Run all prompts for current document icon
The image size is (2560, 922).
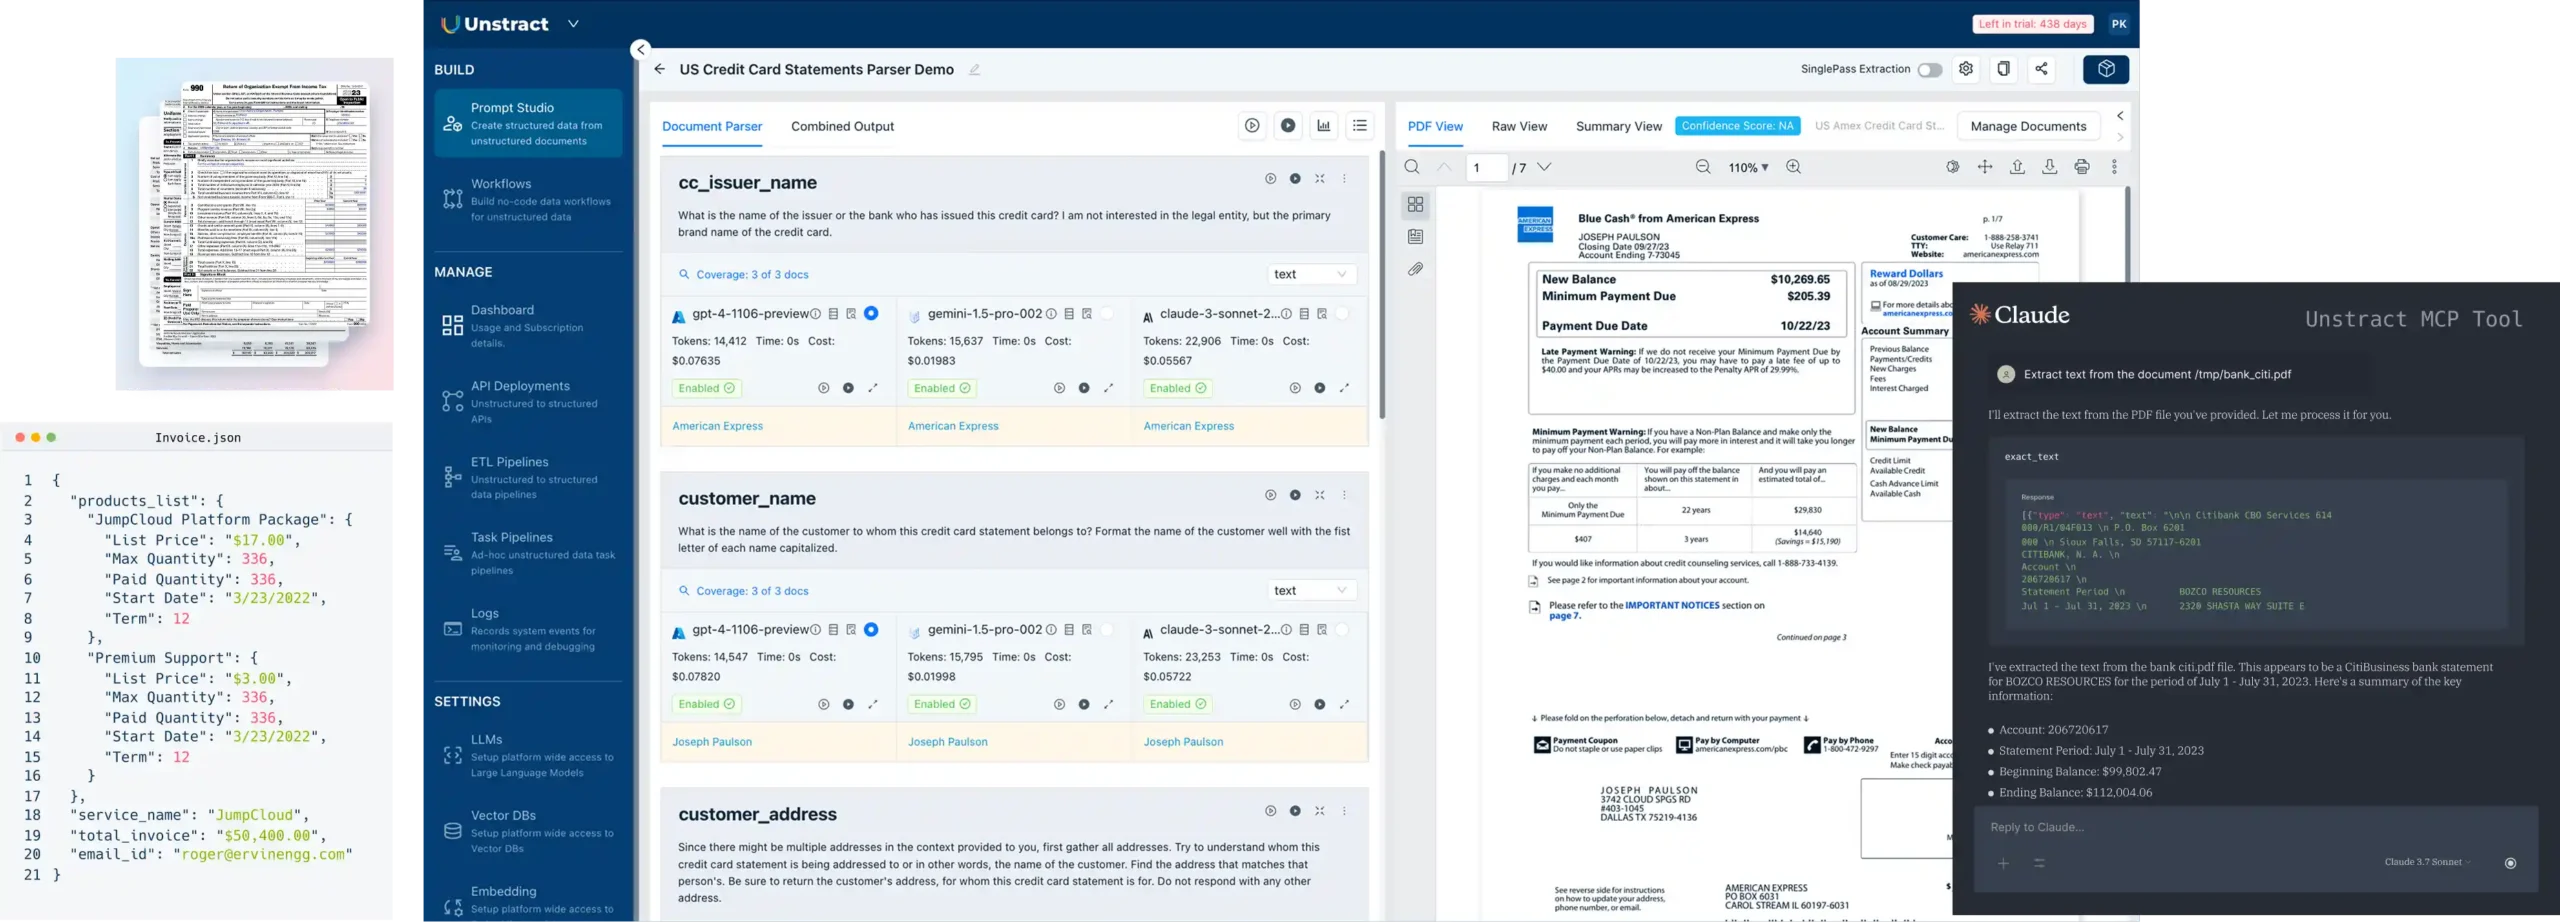point(1252,126)
